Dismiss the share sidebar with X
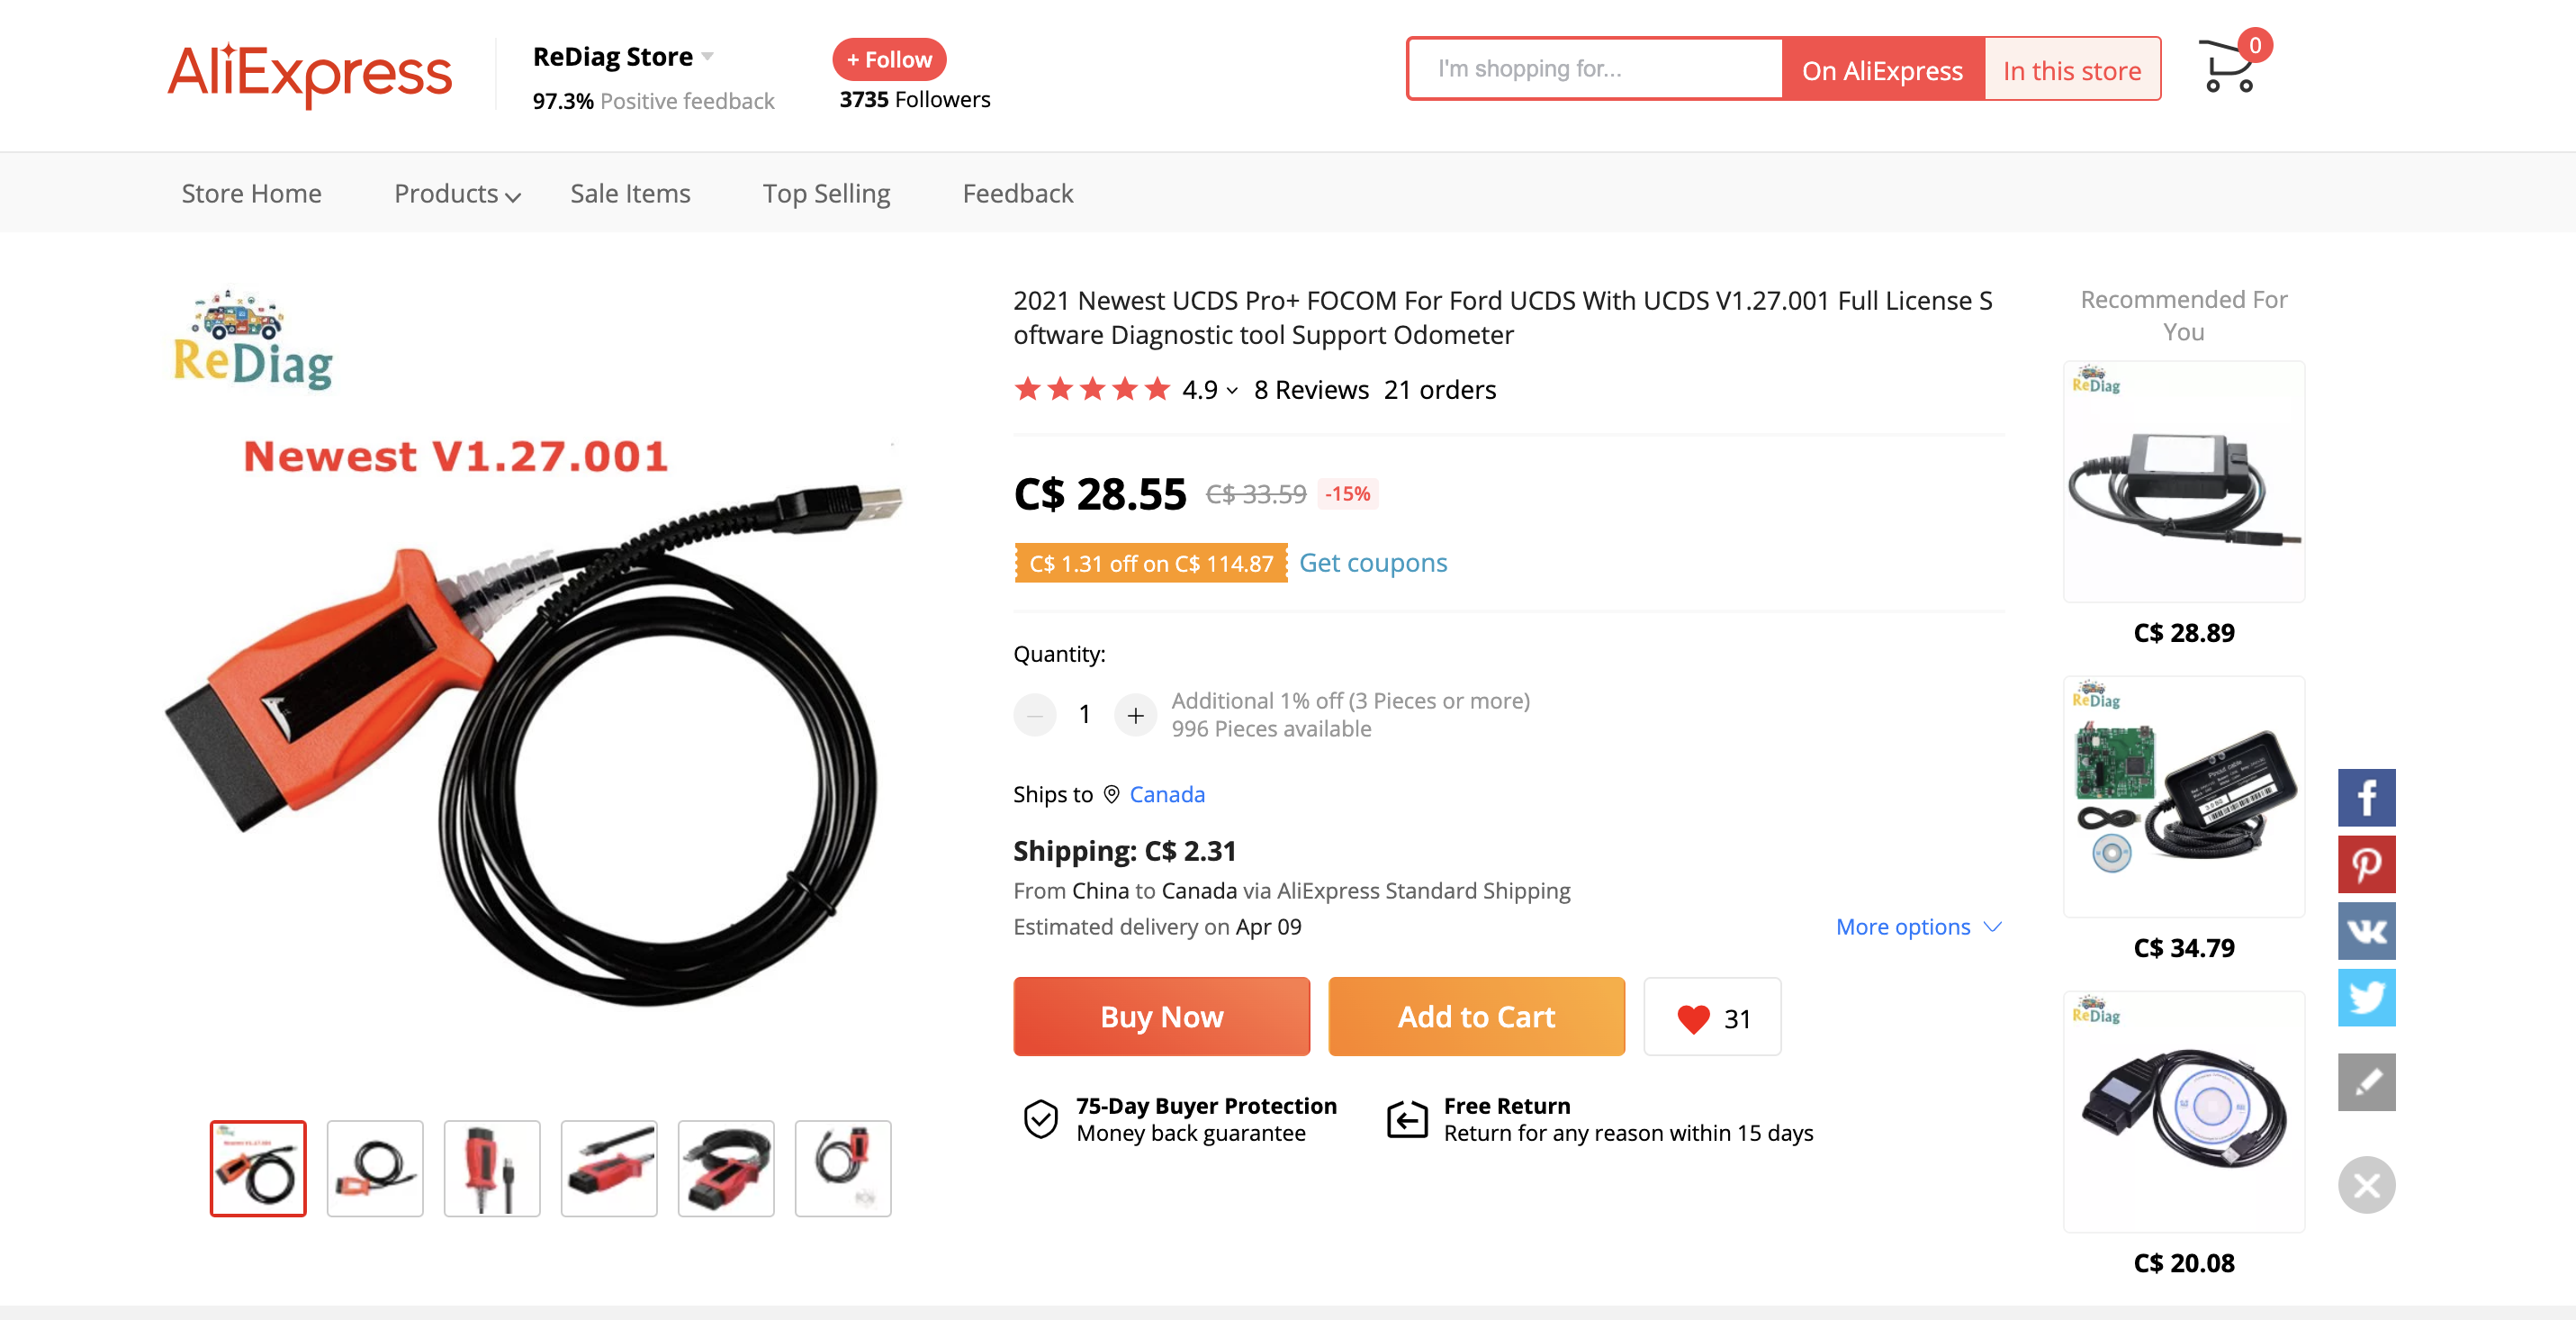The image size is (2576, 1320). (x=2365, y=1185)
